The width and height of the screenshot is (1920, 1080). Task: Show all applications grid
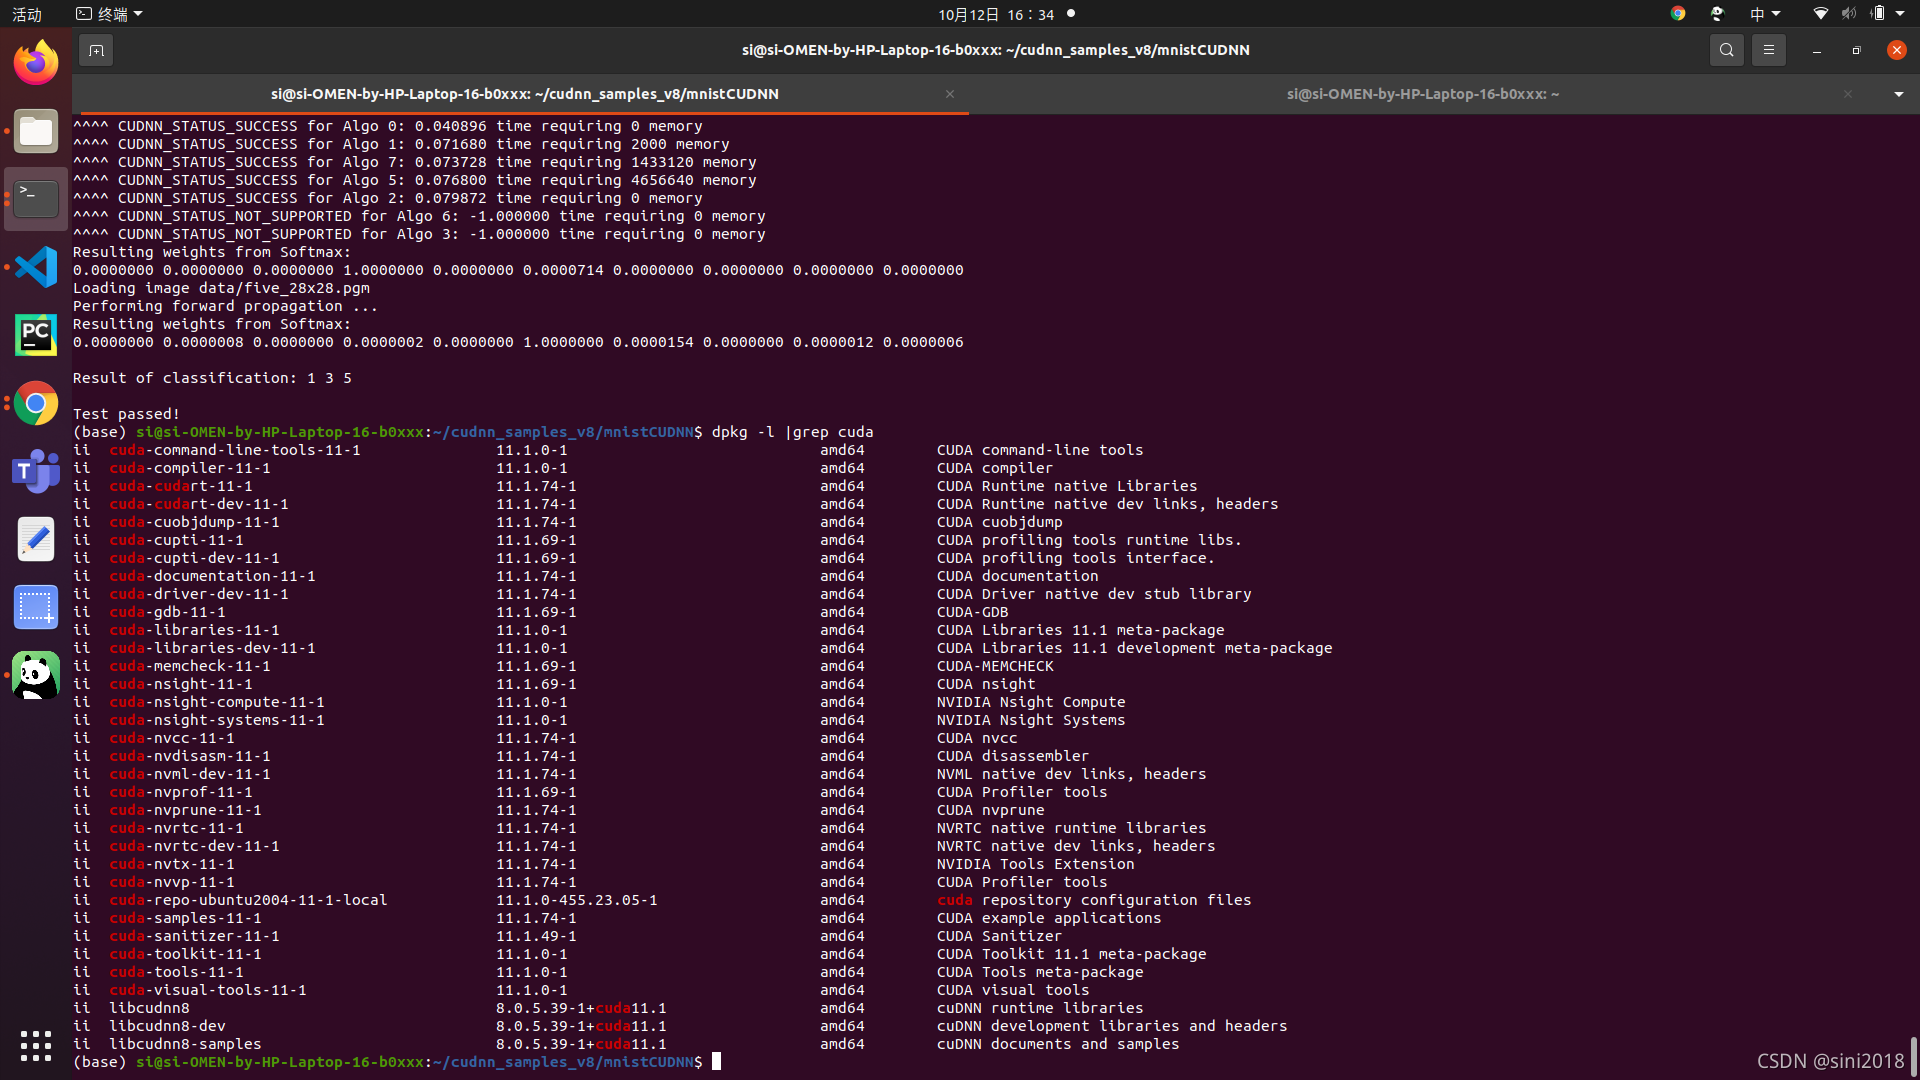[36, 1046]
